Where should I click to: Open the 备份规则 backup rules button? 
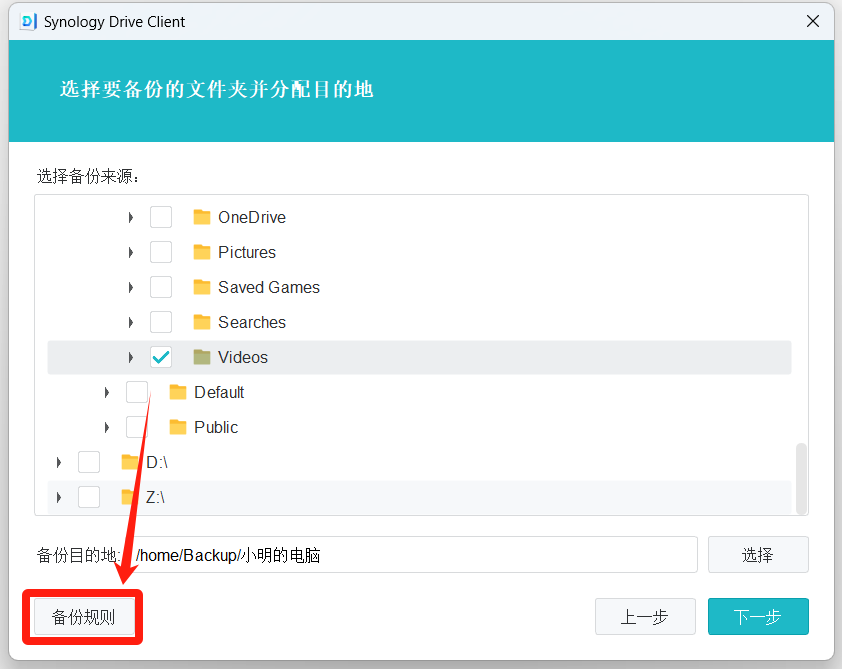pyautogui.click(x=84, y=617)
